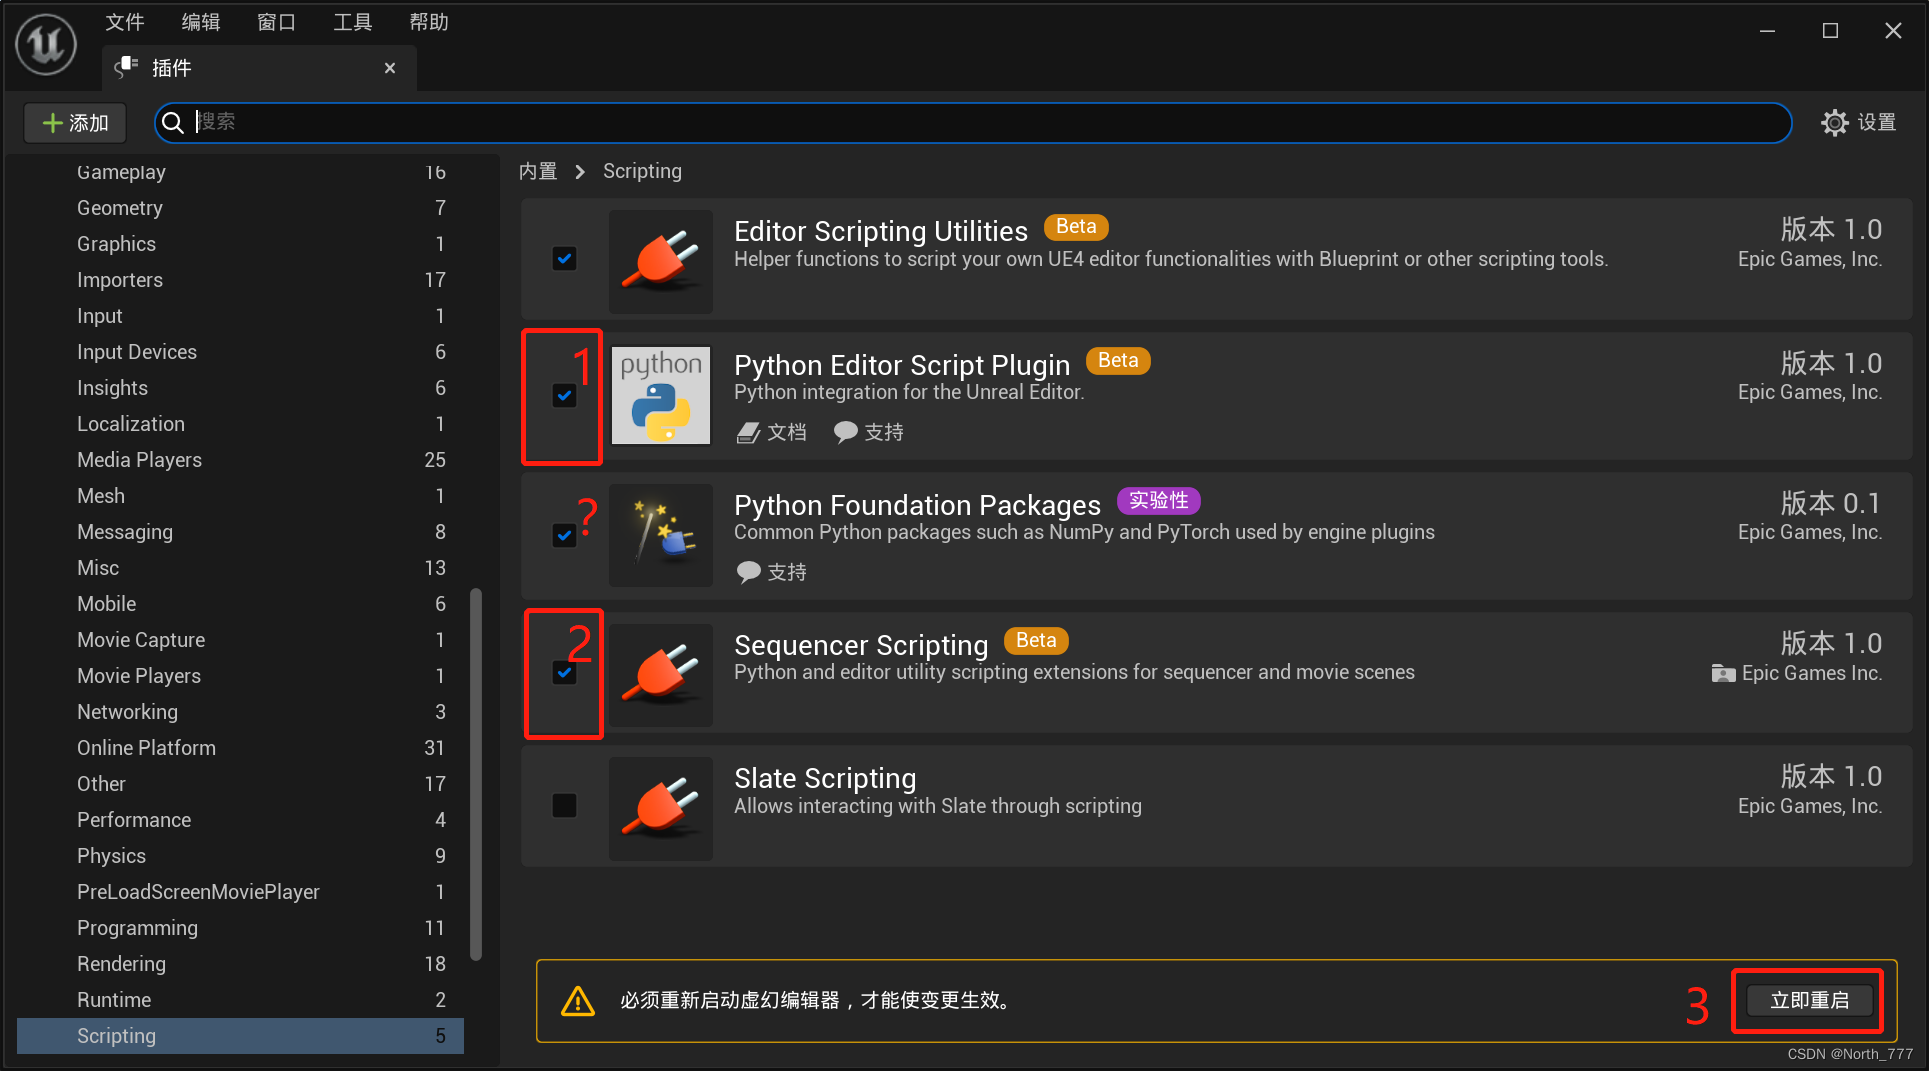Select Rendering category
Viewport: 1929px width, 1071px height.
240,964
